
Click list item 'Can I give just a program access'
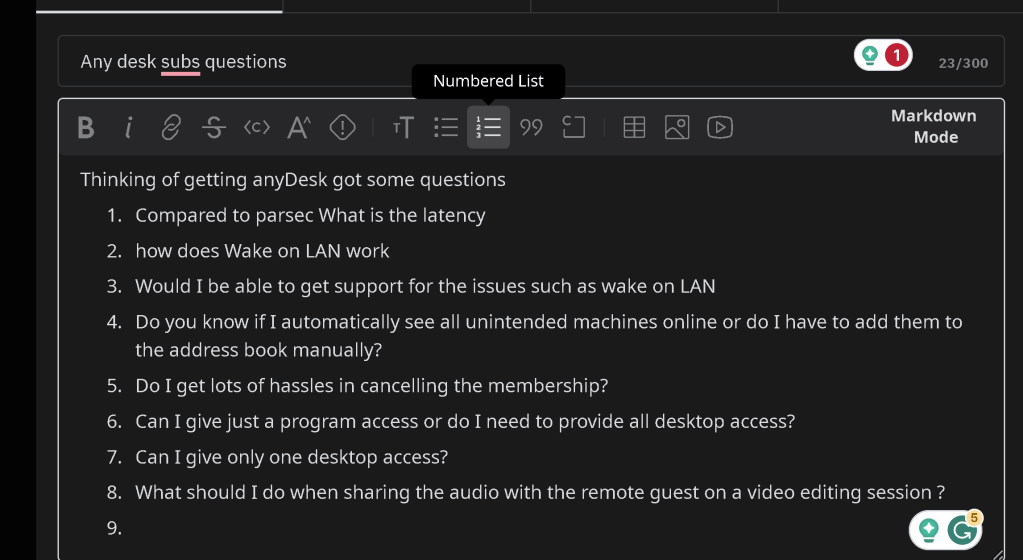click(465, 422)
